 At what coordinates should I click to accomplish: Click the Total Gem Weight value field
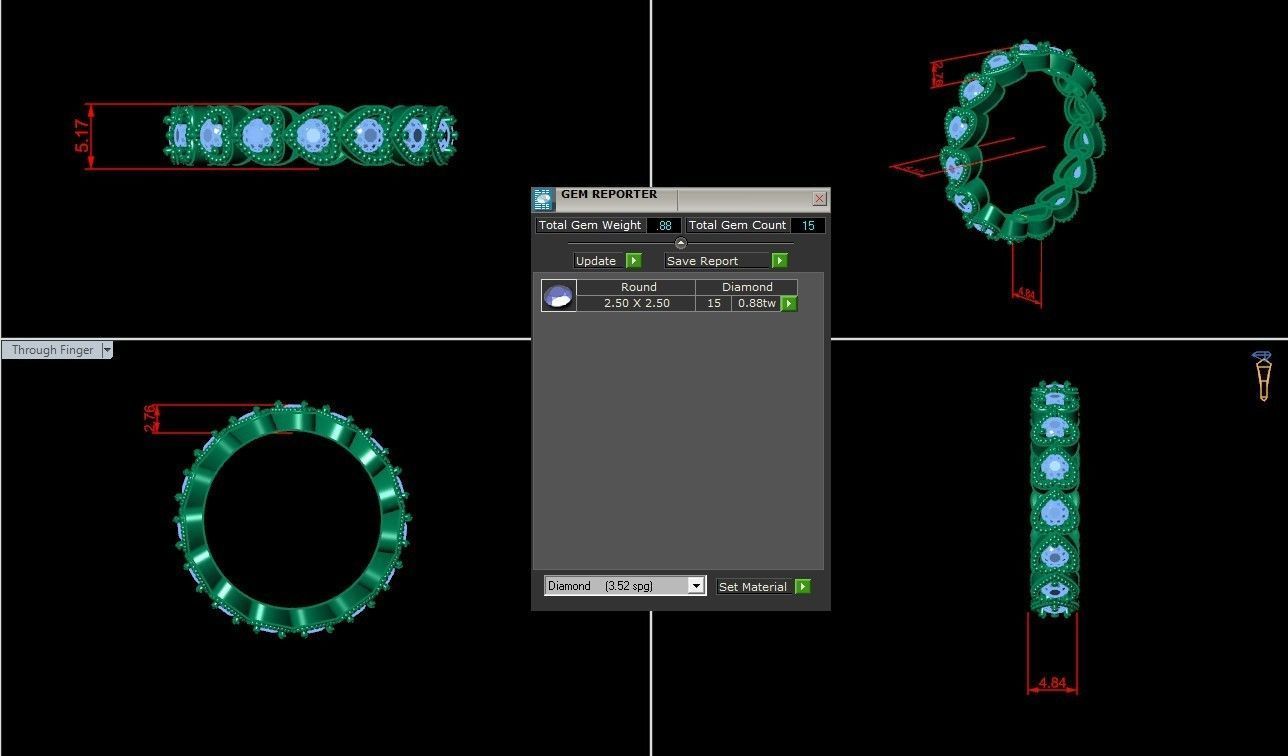point(664,226)
